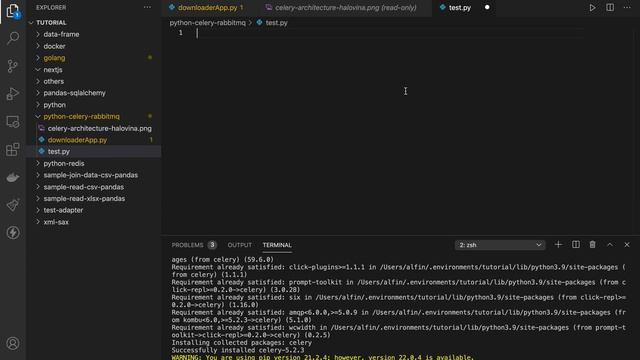This screenshot has width=640, height=360.
Task: Split the terminal
Action: point(576,244)
